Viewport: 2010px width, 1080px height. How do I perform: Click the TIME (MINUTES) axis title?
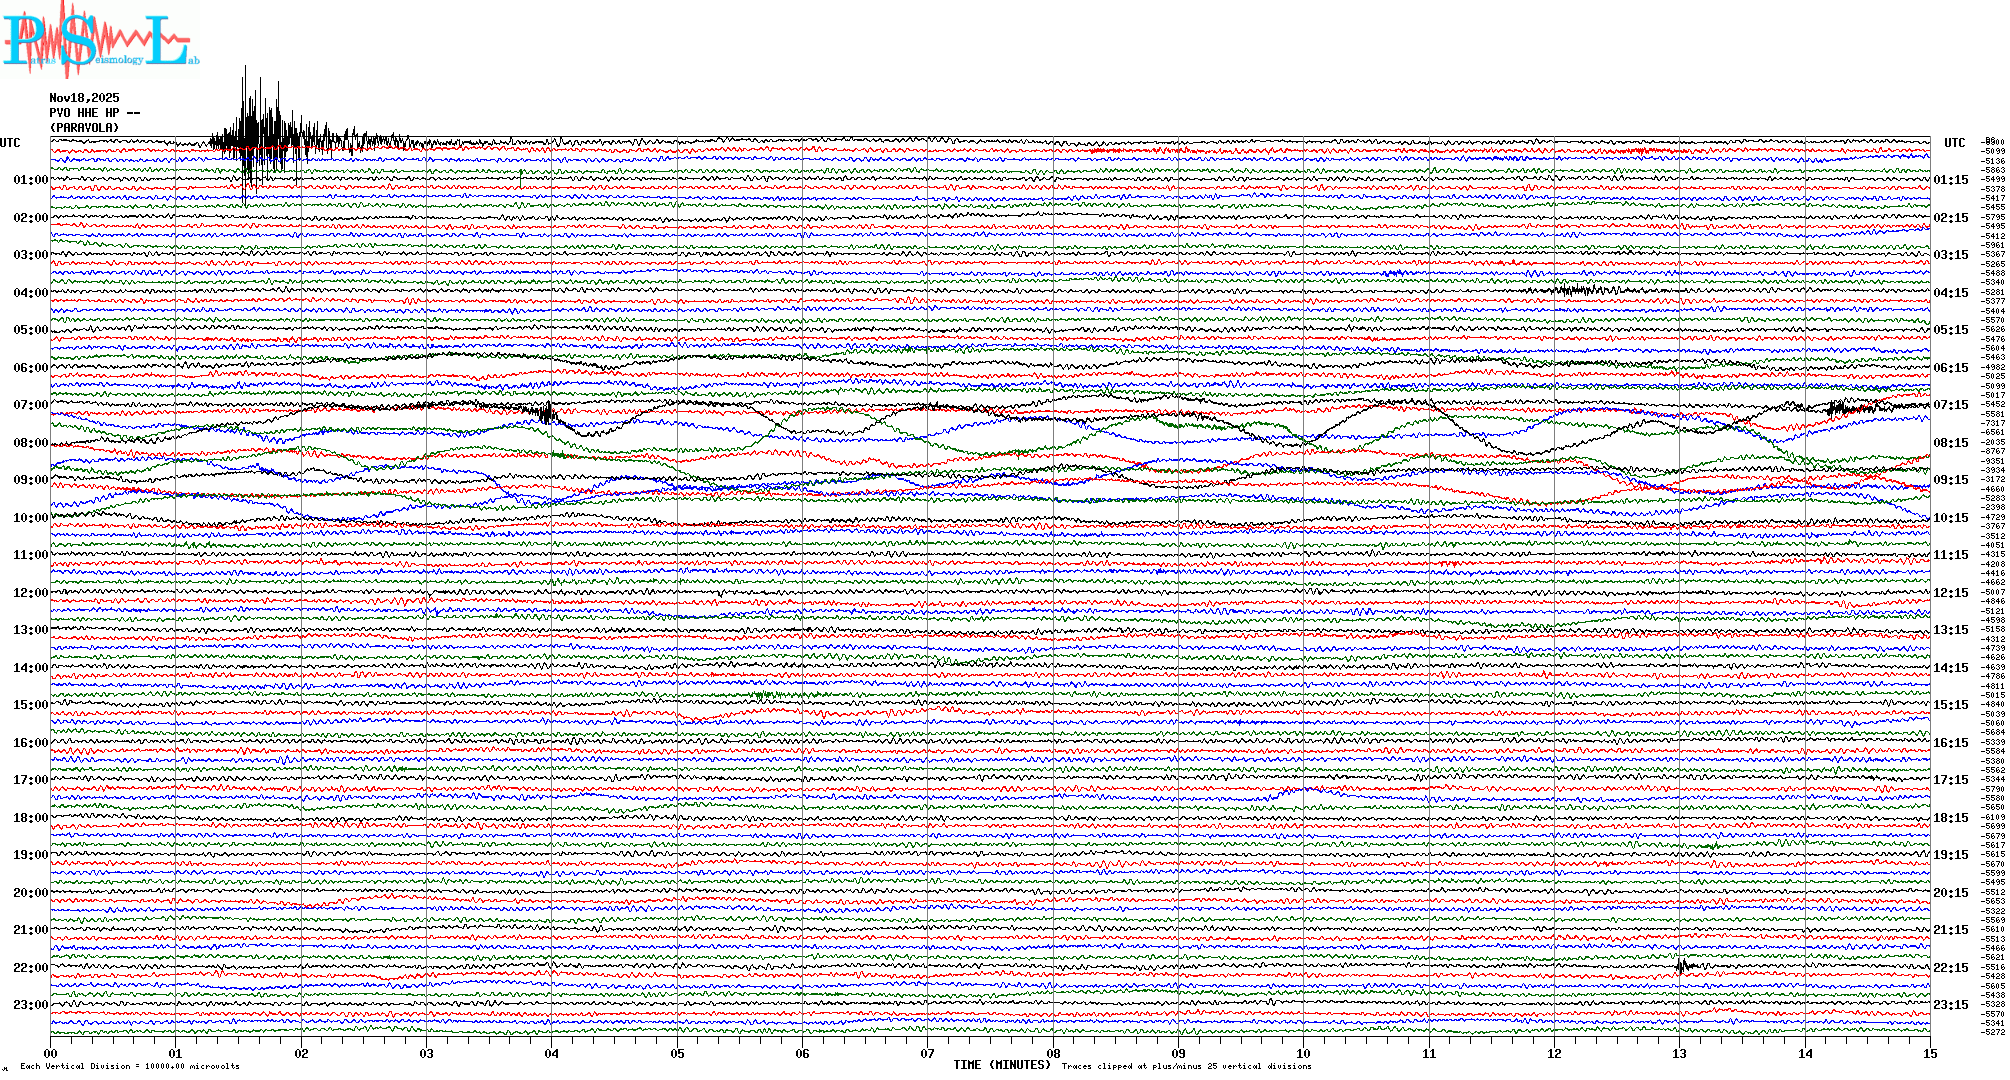pos(1002,1065)
